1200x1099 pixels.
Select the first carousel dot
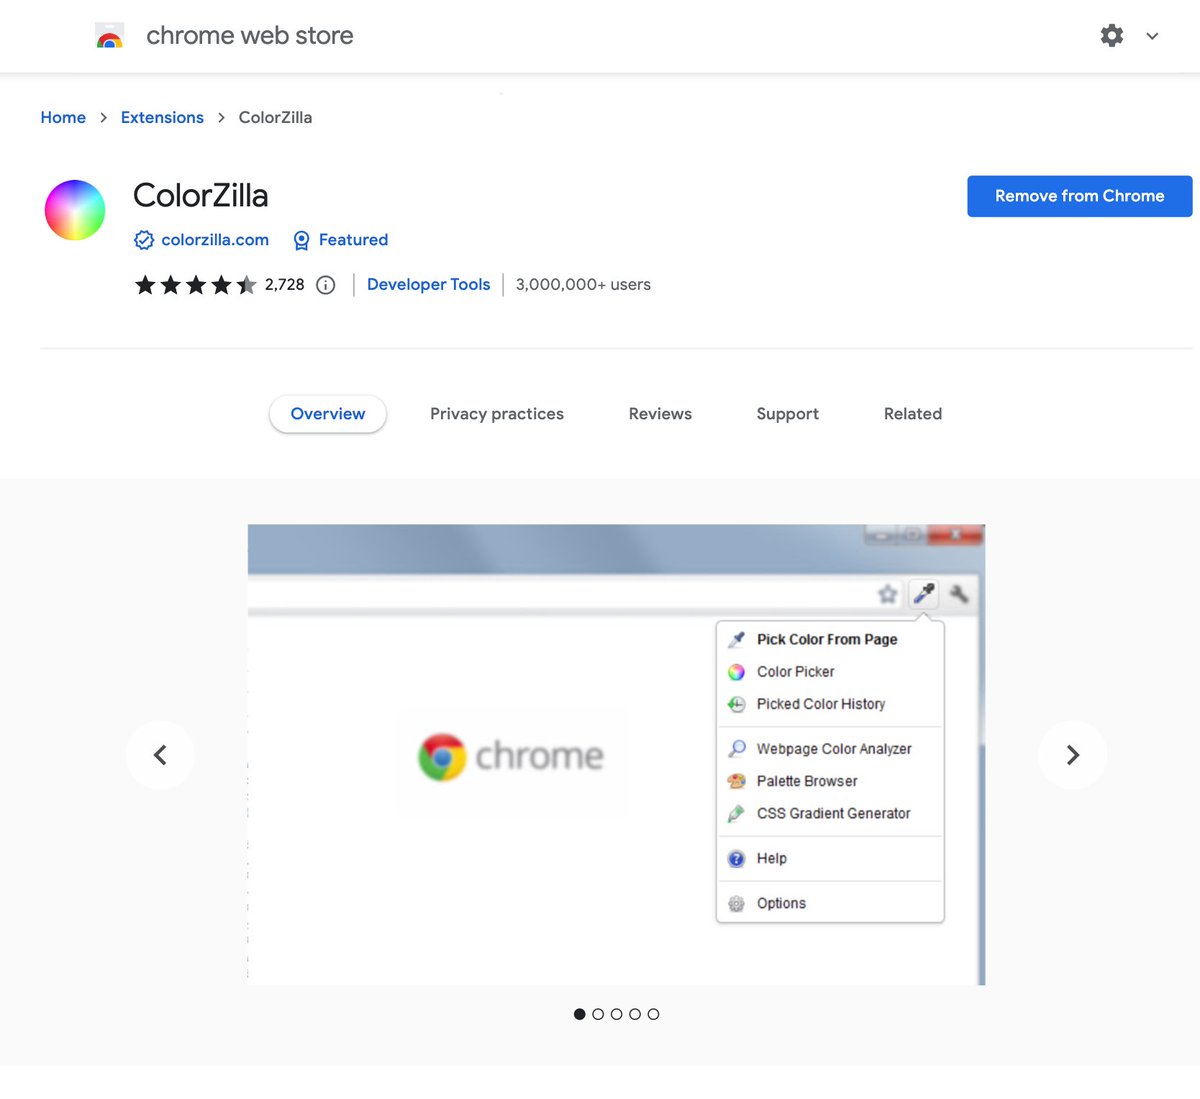tap(580, 1014)
